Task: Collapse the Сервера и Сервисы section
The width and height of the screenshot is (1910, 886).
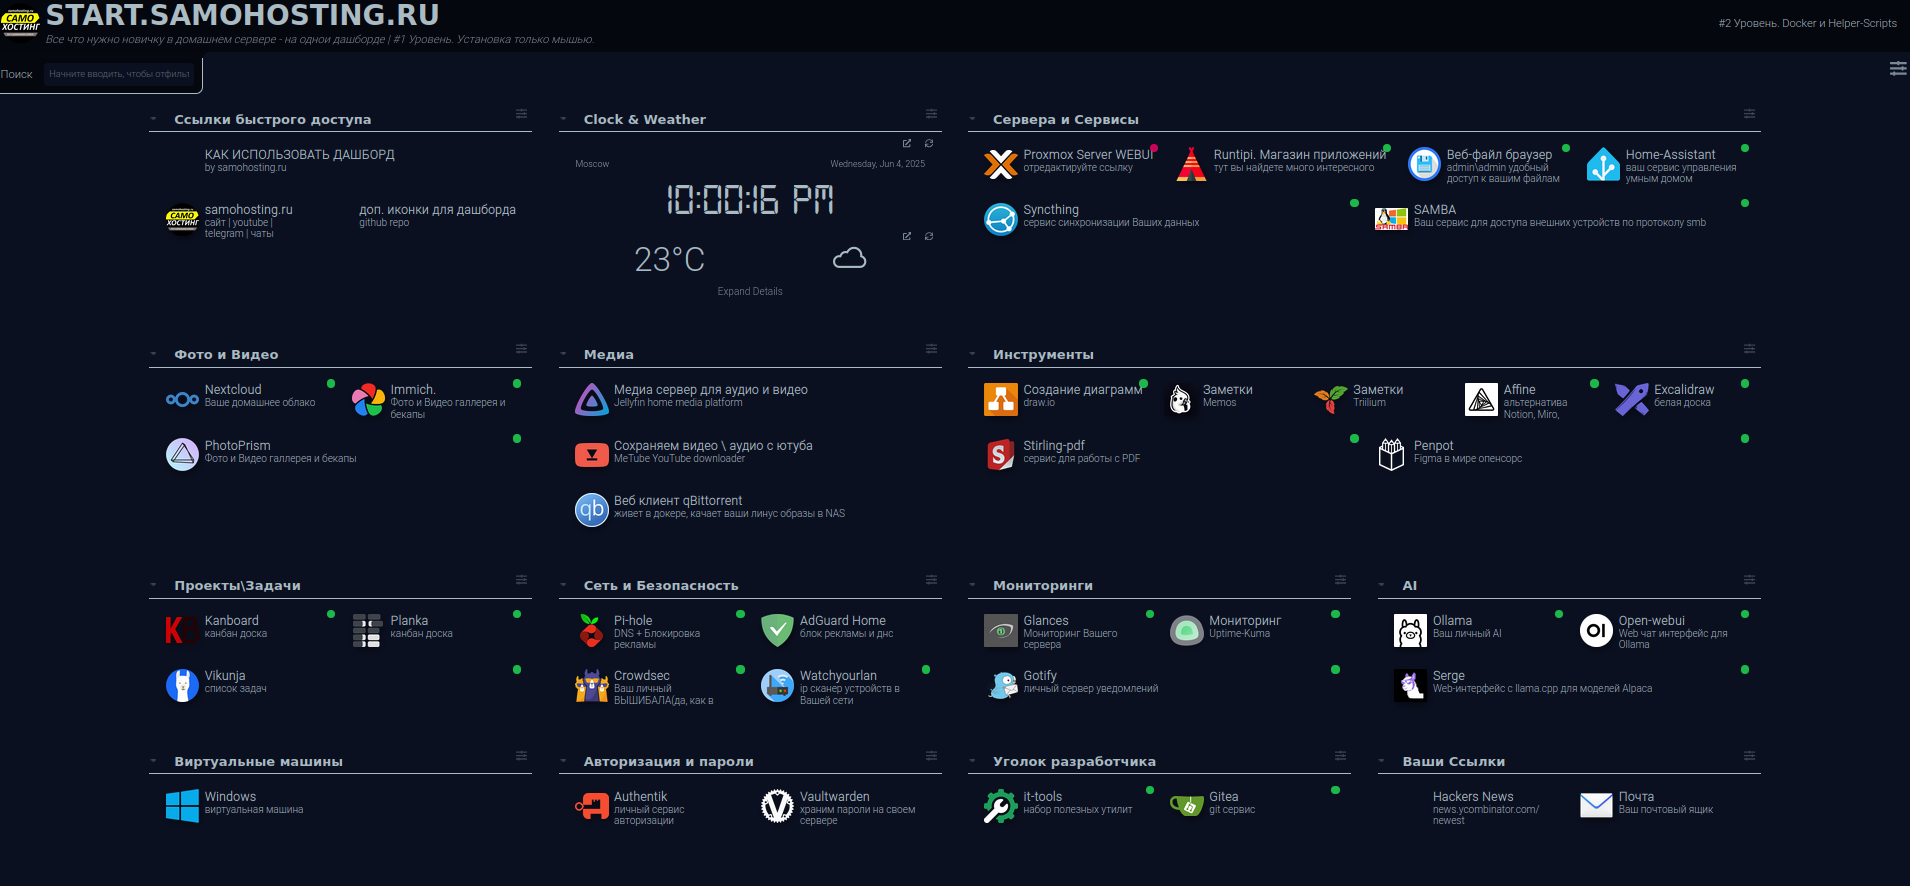Action: [x=972, y=119]
